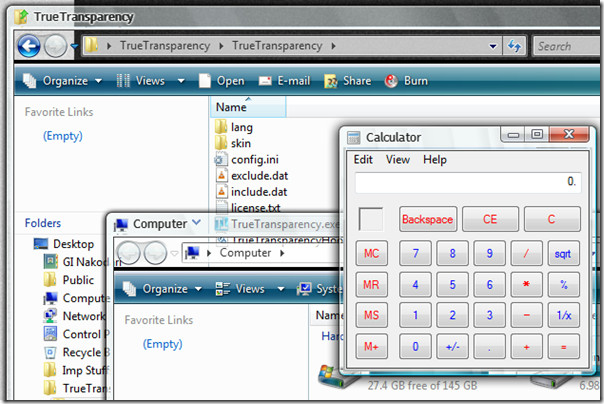Open the Calculator View menu

click(x=398, y=159)
